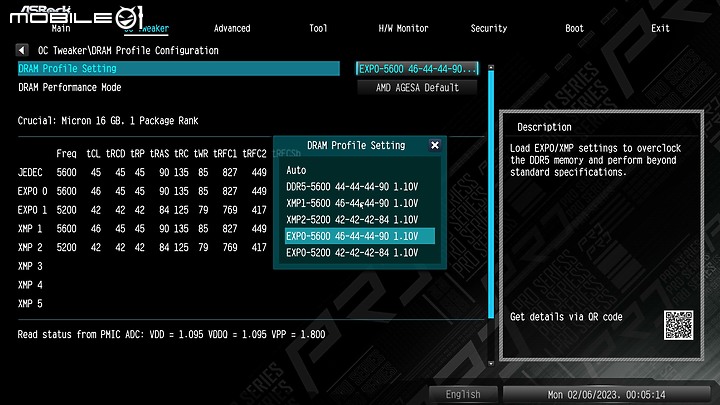The image size is (720, 405).
Task: Click the tWR column header
Action: click(x=201, y=154)
